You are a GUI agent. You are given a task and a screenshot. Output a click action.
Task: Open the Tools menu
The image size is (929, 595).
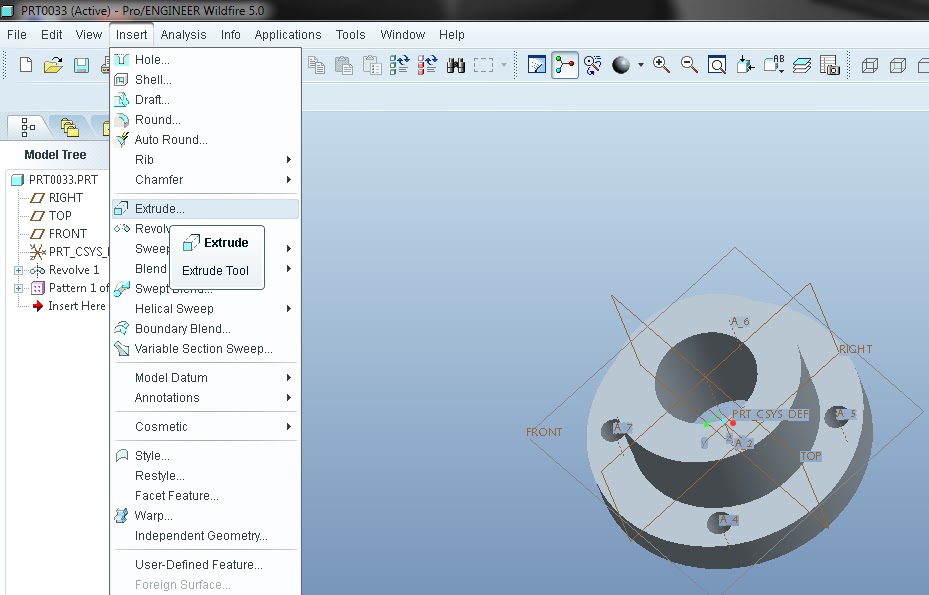click(350, 34)
